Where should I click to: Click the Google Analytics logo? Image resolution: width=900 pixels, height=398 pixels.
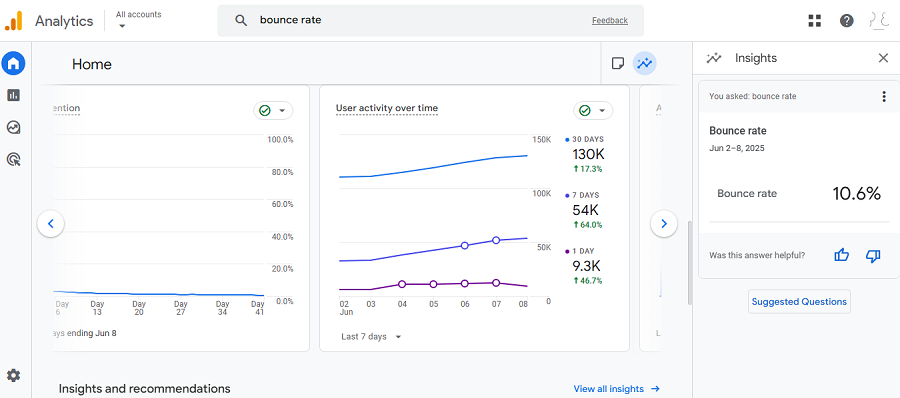click(x=13, y=21)
